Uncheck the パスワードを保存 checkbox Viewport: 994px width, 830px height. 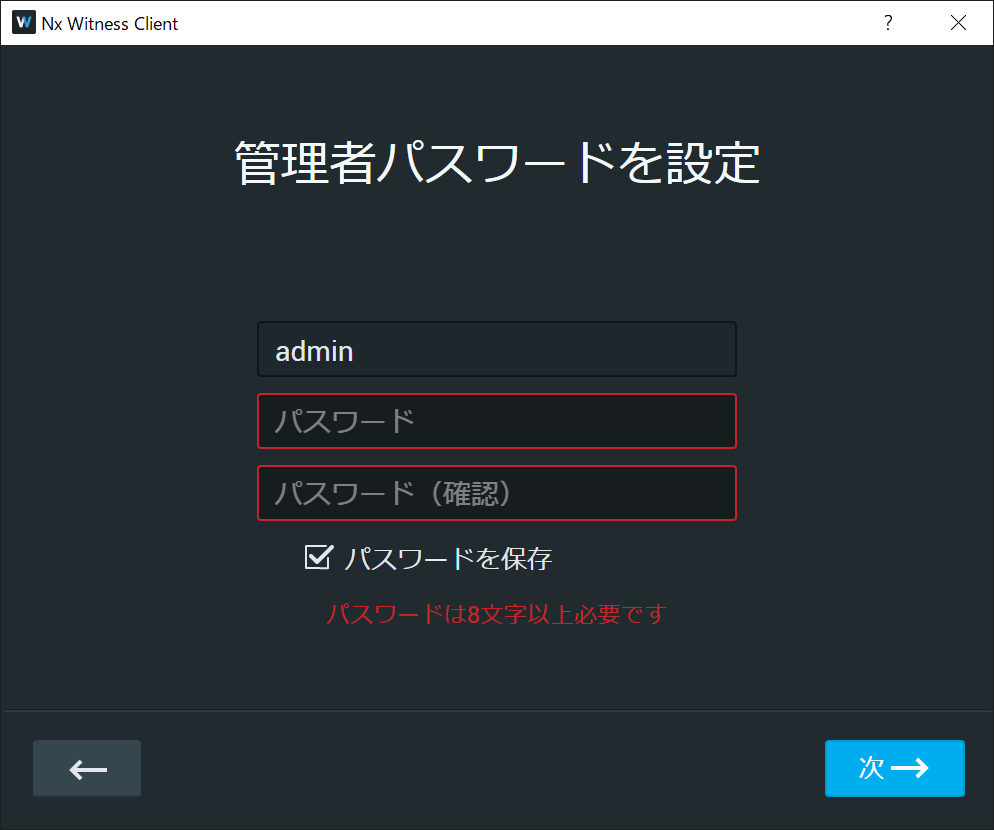click(x=318, y=557)
